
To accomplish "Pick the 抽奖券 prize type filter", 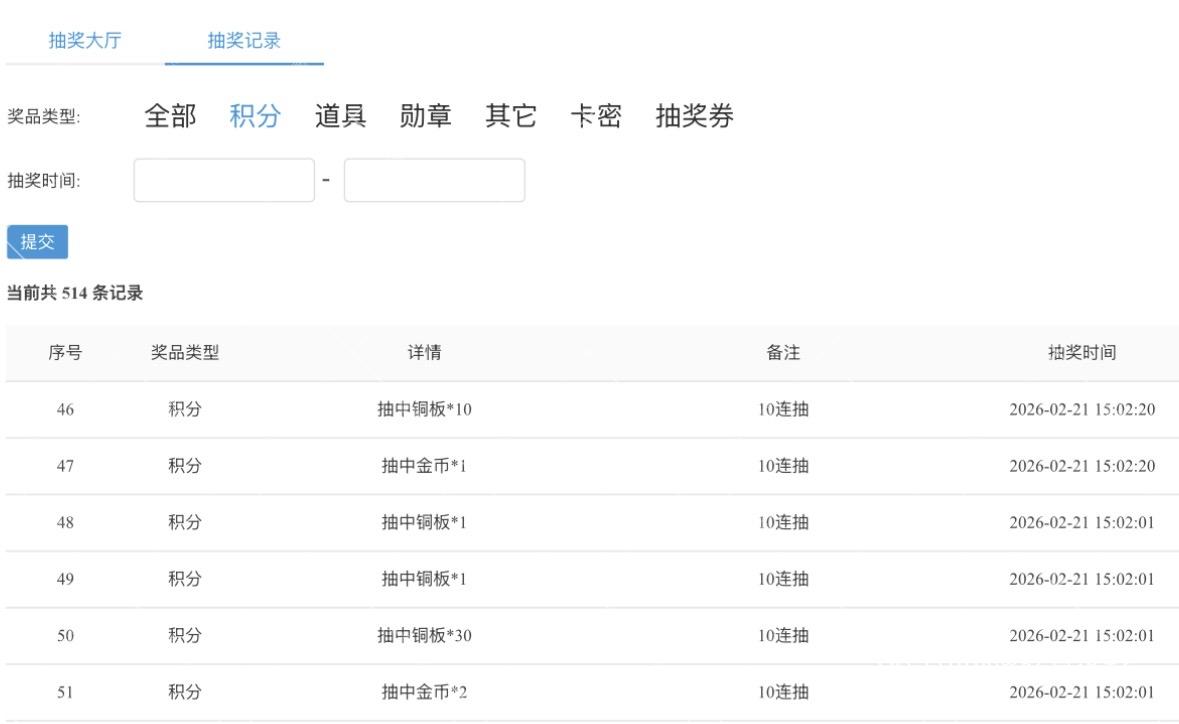I will point(694,116).
